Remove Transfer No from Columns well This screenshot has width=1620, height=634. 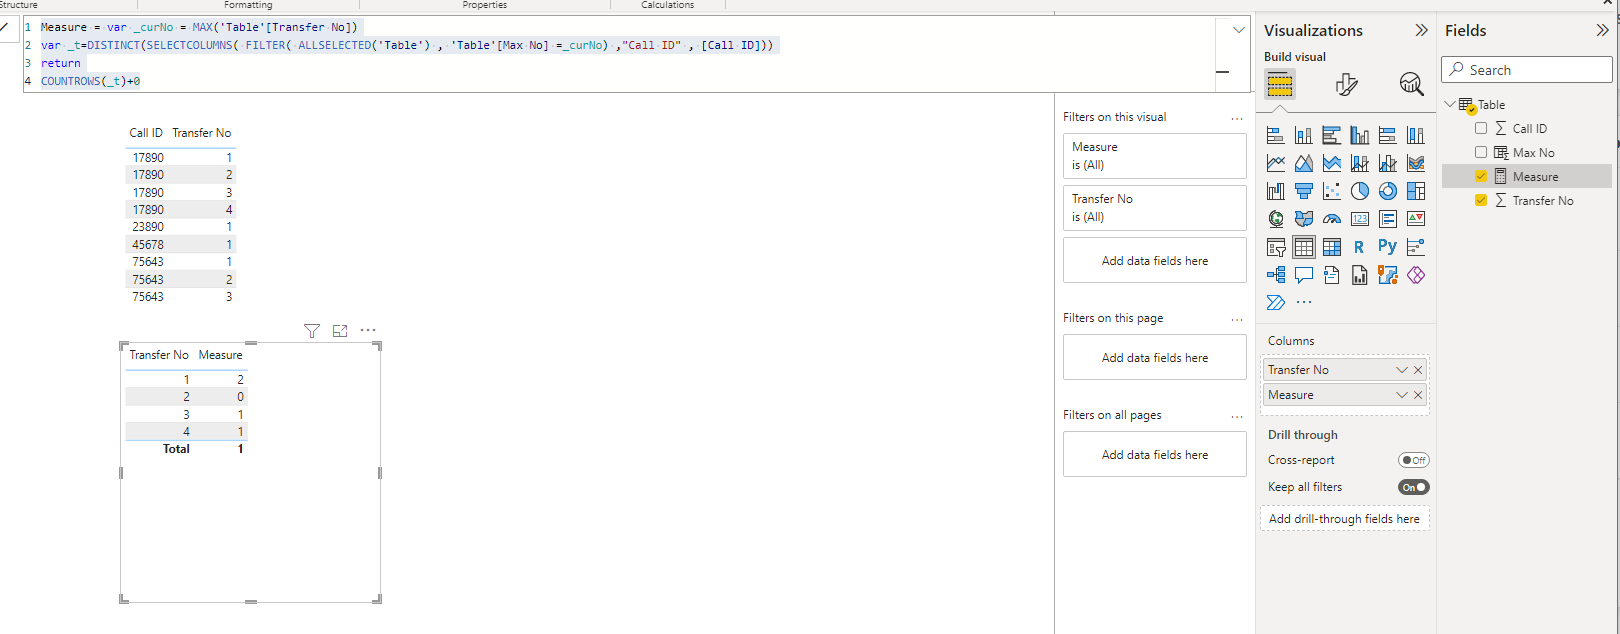[1418, 370]
